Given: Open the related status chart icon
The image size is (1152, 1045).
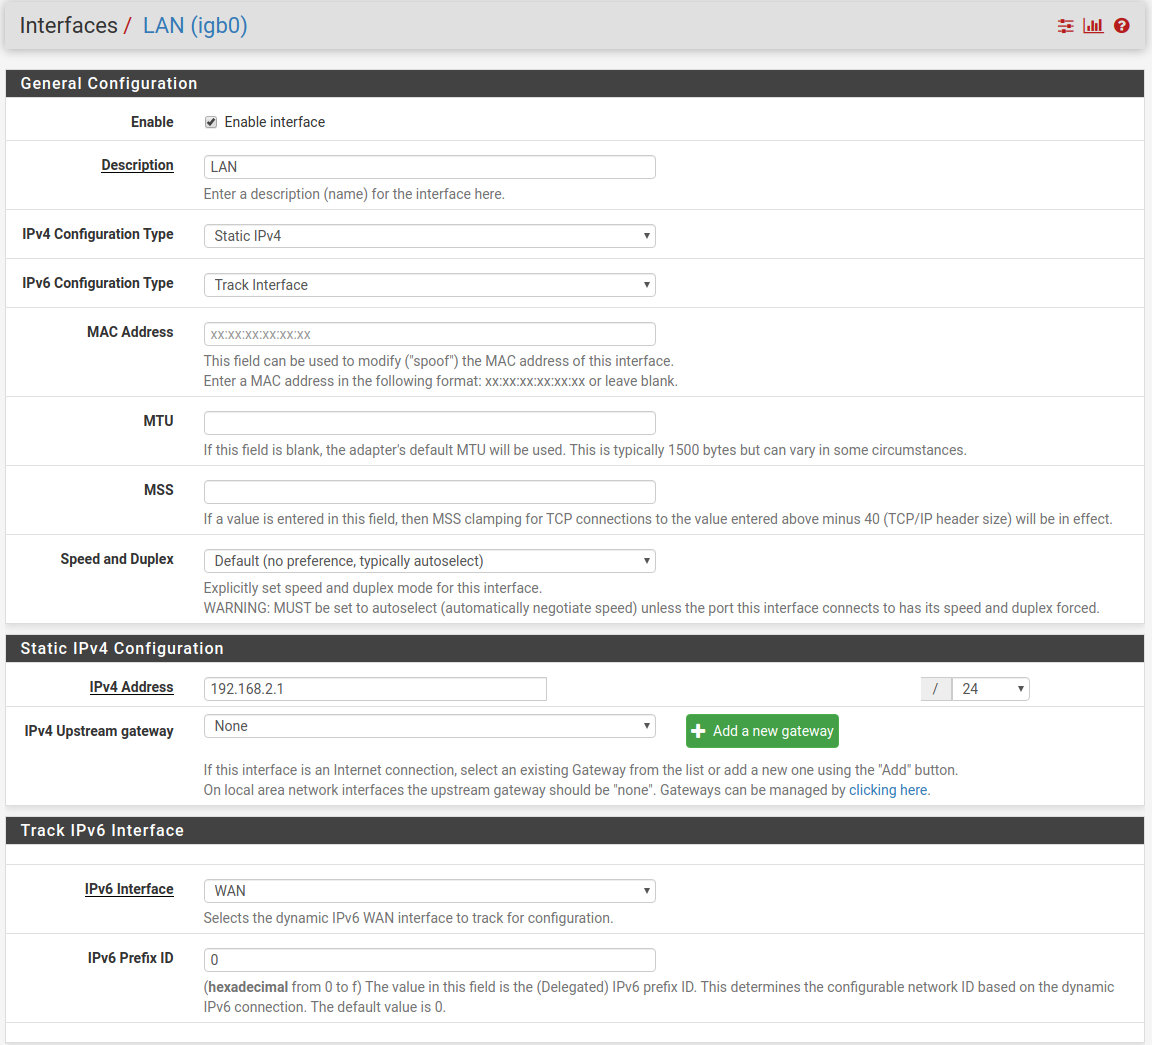Looking at the screenshot, I should click(1093, 26).
